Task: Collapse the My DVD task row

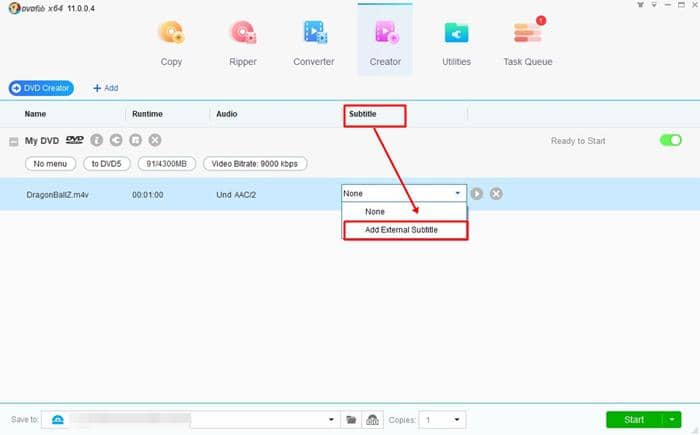Action: tap(14, 142)
